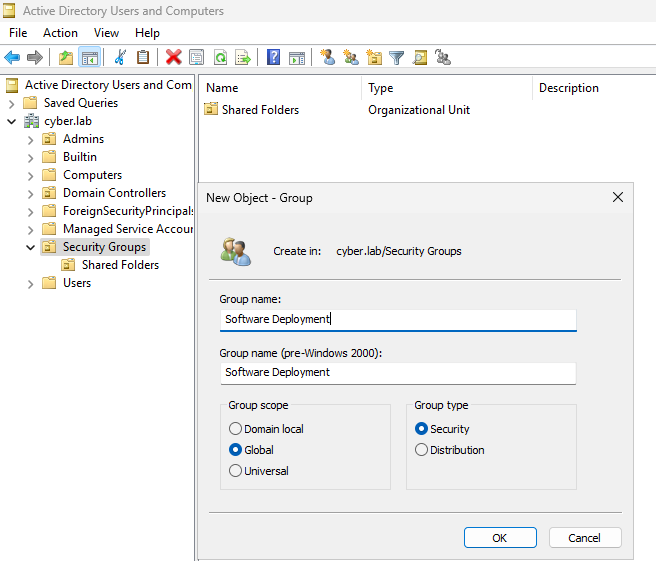This screenshot has width=656, height=561.
Task: Click the Cut scissors icon
Action: point(121,58)
